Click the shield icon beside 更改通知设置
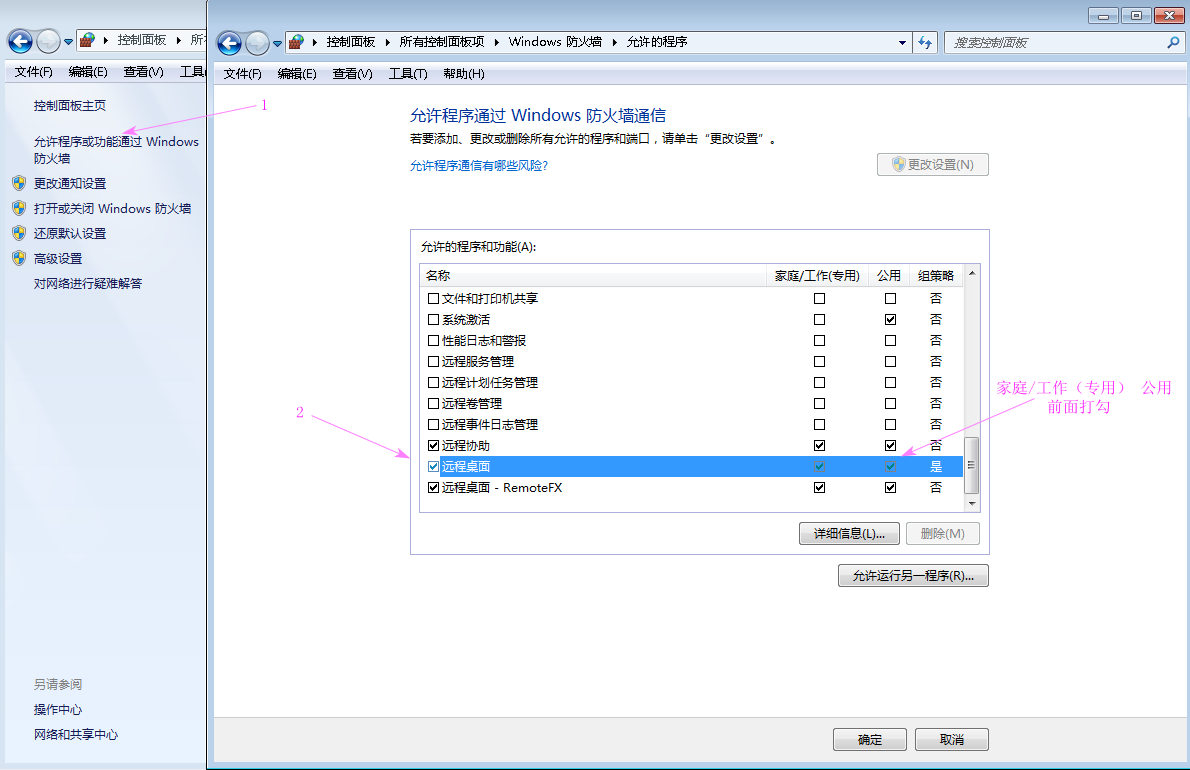 (20, 183)
